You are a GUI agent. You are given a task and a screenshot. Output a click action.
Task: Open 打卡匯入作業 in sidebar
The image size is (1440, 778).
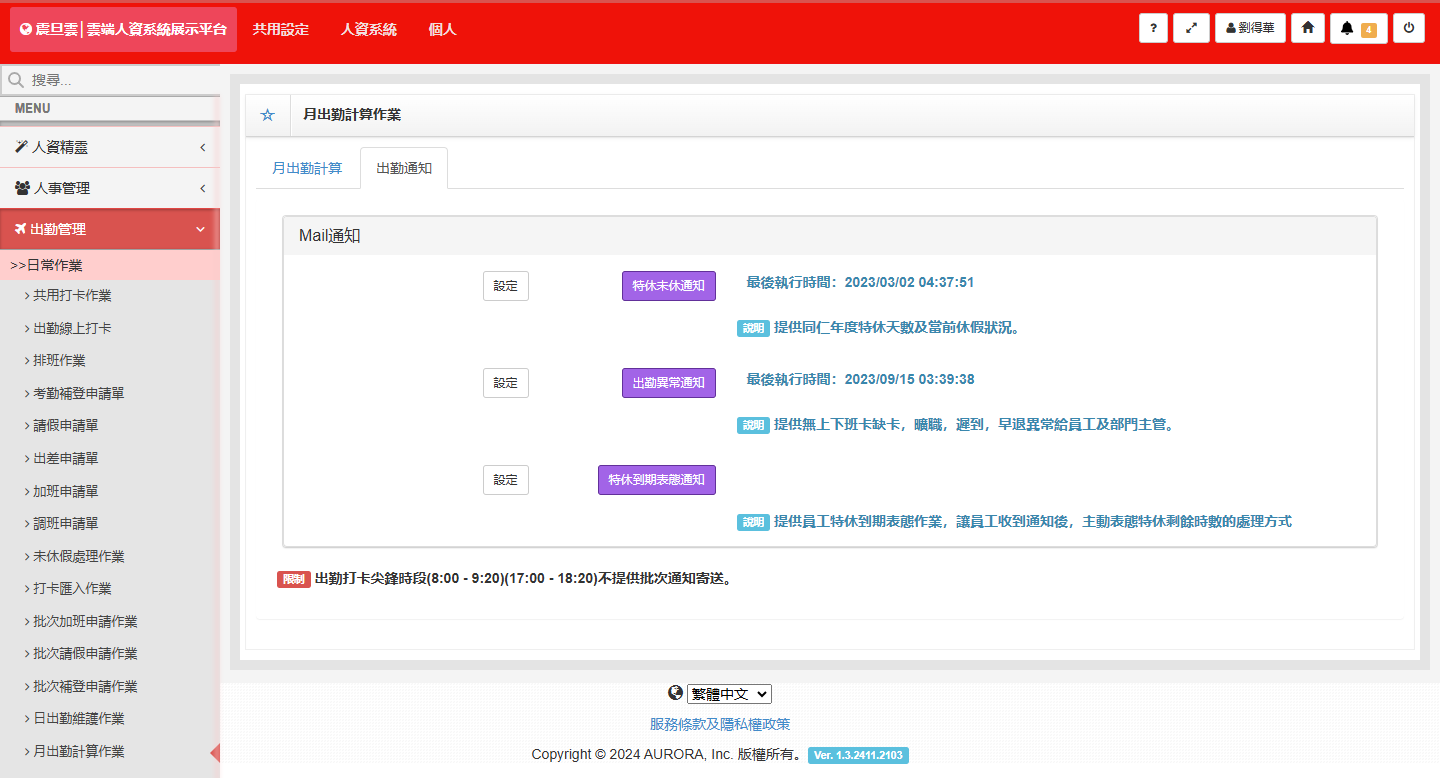(72, 589)
